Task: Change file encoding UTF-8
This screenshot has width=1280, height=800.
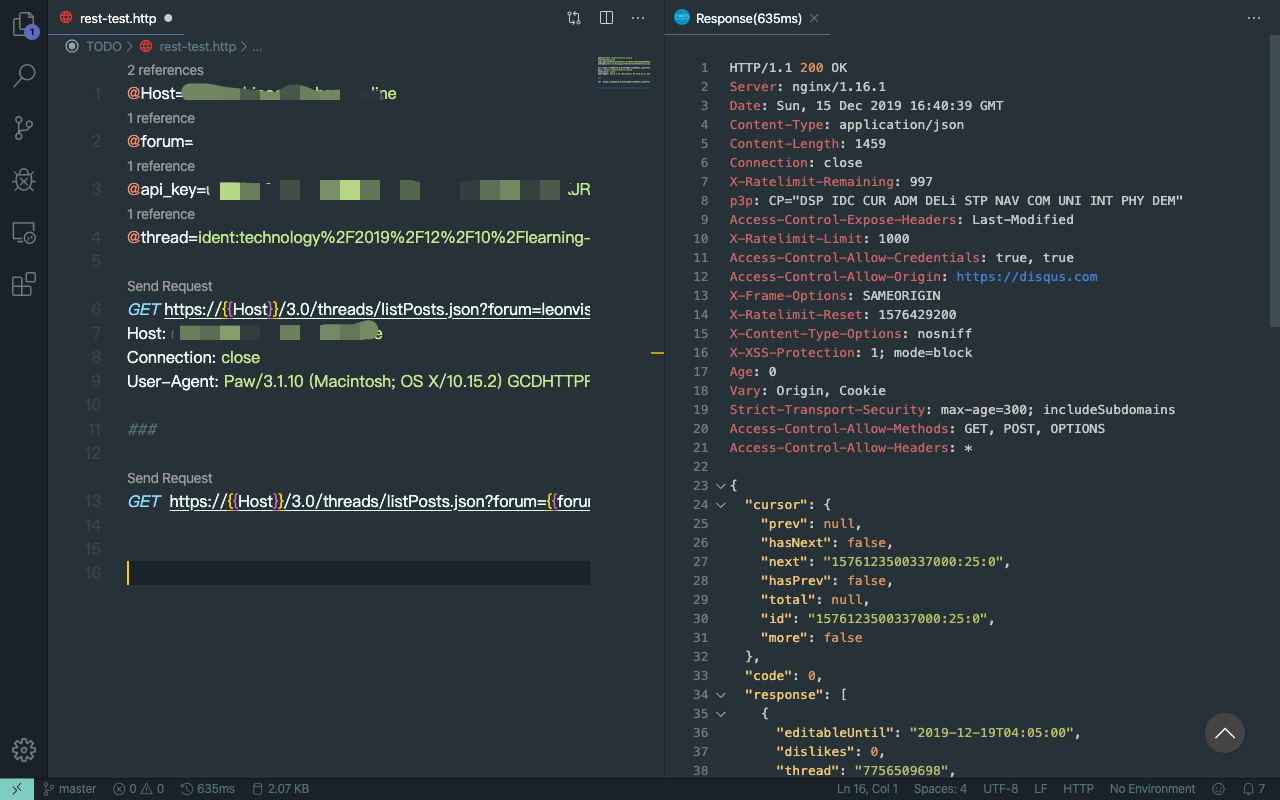Action: coord(1000,789)
